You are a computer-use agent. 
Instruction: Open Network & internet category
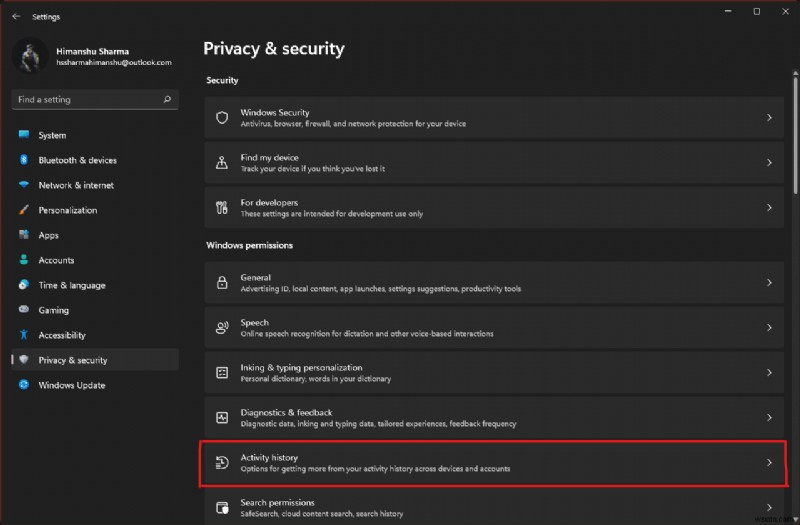click(x=76, y=185)
